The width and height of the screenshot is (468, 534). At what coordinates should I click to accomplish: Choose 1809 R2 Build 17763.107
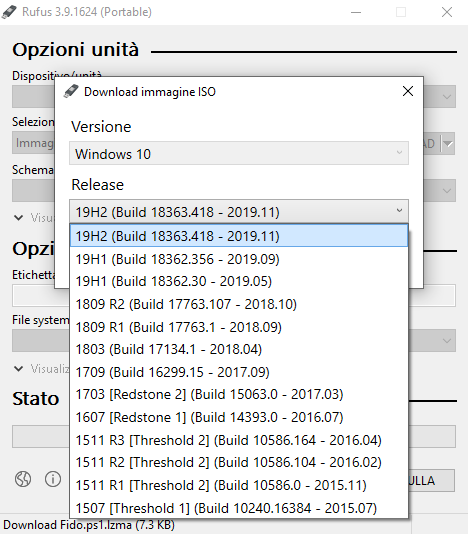(239, 304)
